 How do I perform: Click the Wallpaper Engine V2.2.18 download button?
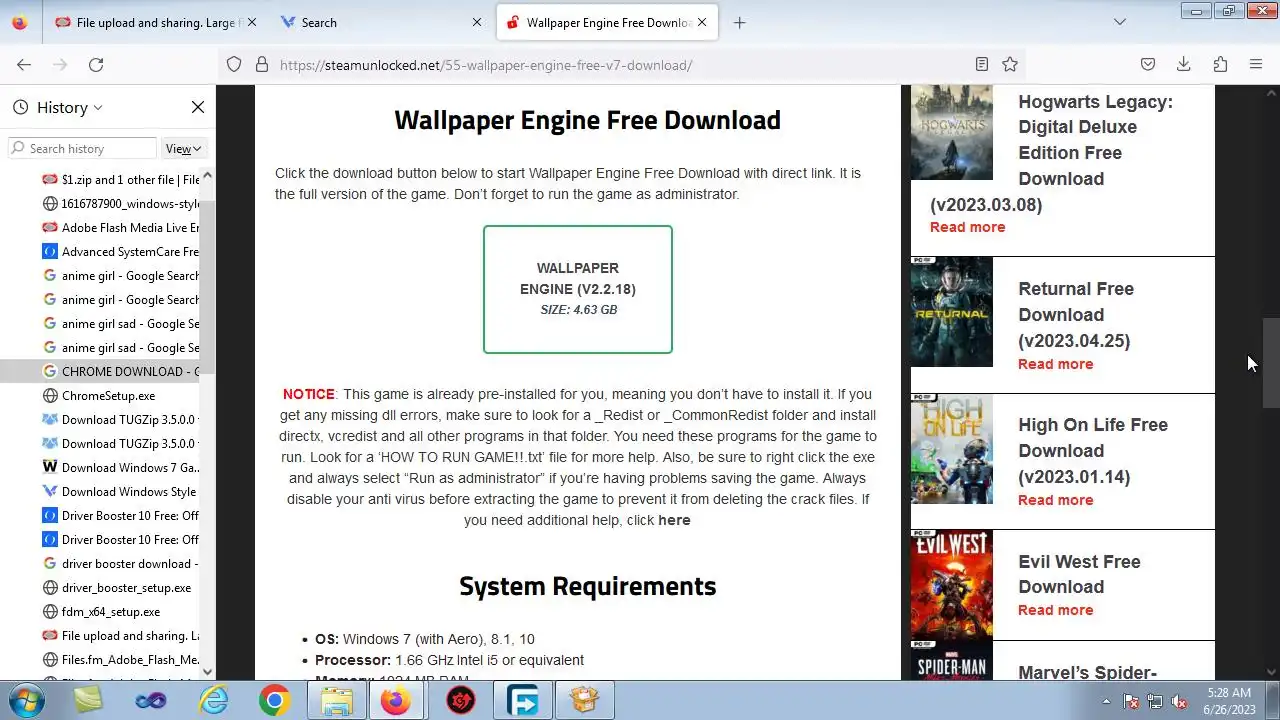[578, 289]
